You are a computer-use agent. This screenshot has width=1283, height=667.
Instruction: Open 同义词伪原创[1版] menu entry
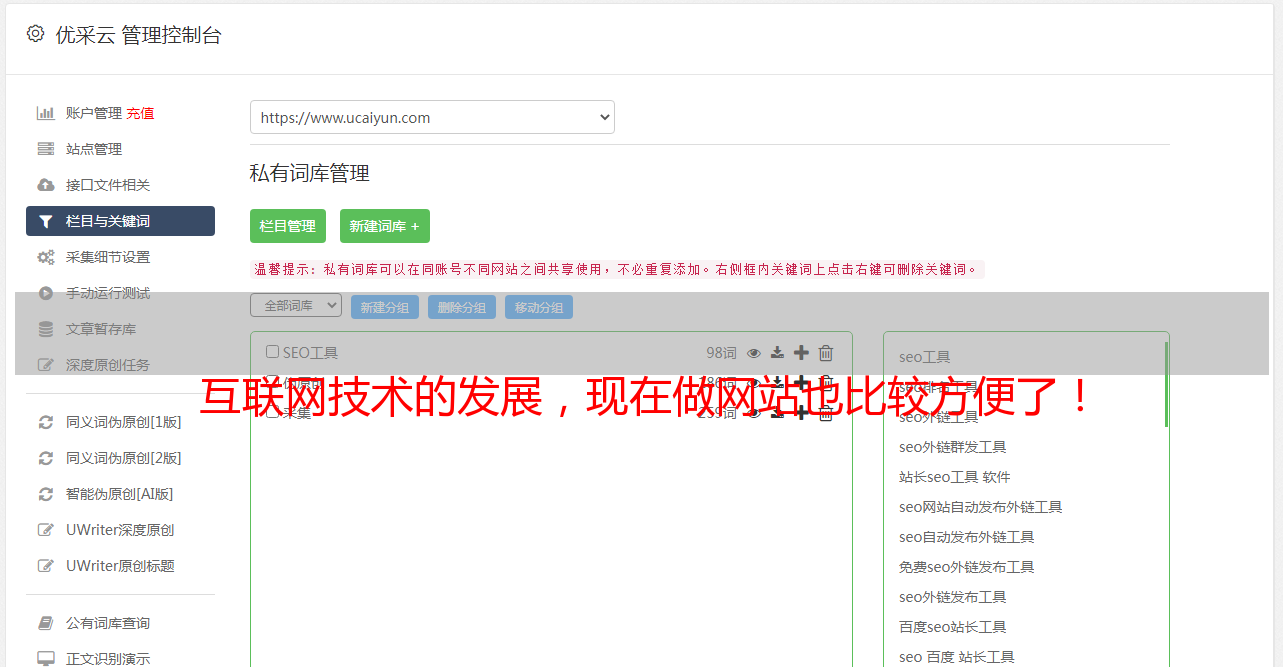[124, 422]
